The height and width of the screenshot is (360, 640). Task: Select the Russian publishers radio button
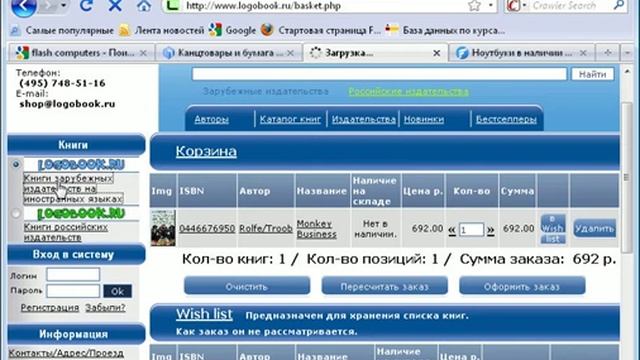point(16,213)
